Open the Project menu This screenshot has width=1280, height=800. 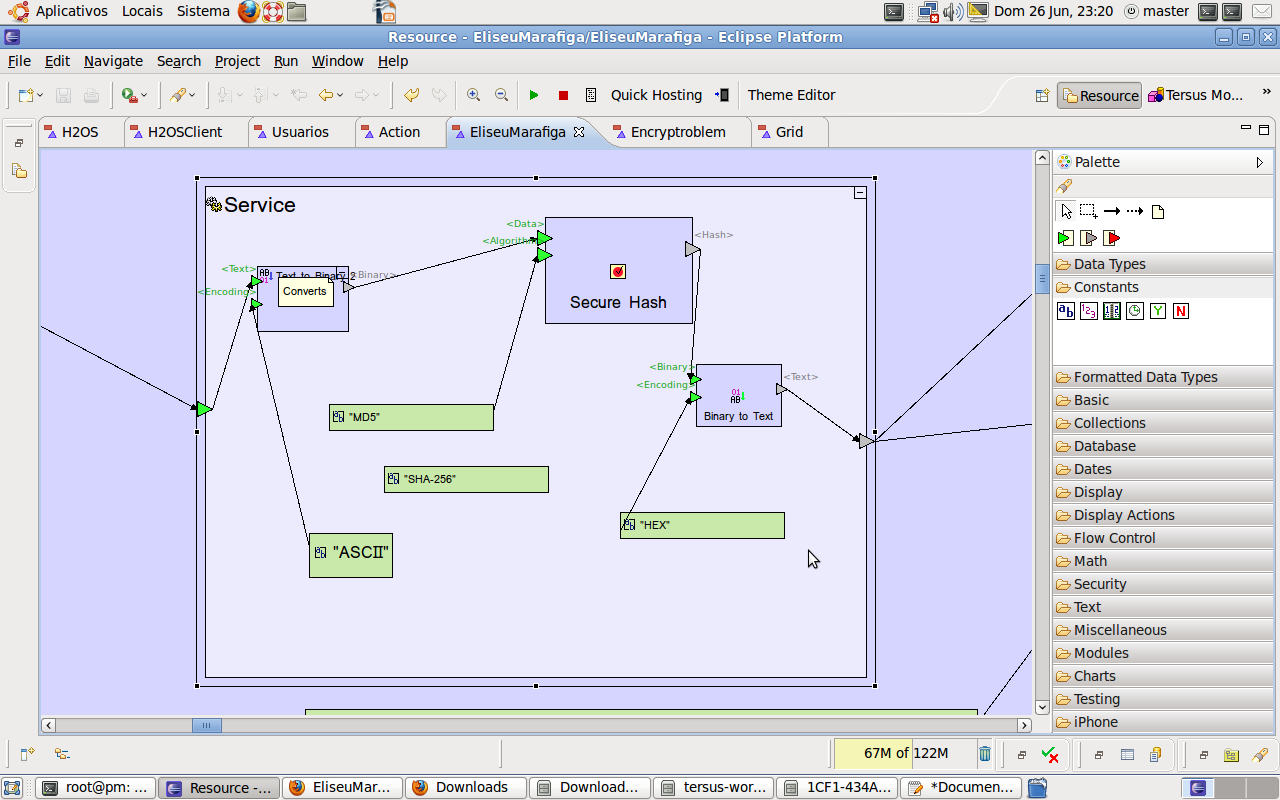point(237,61)
